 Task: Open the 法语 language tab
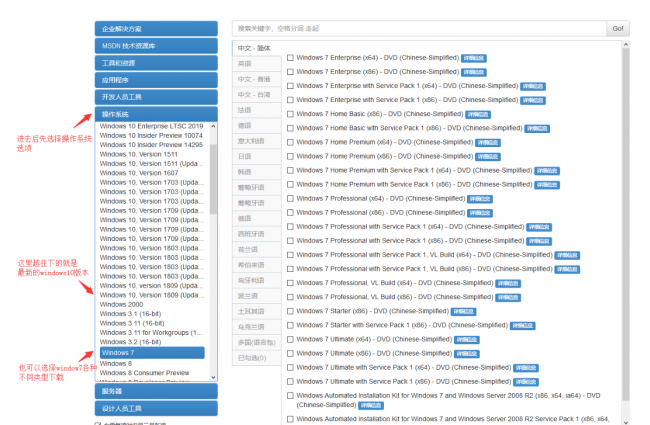tap(257, 110)
